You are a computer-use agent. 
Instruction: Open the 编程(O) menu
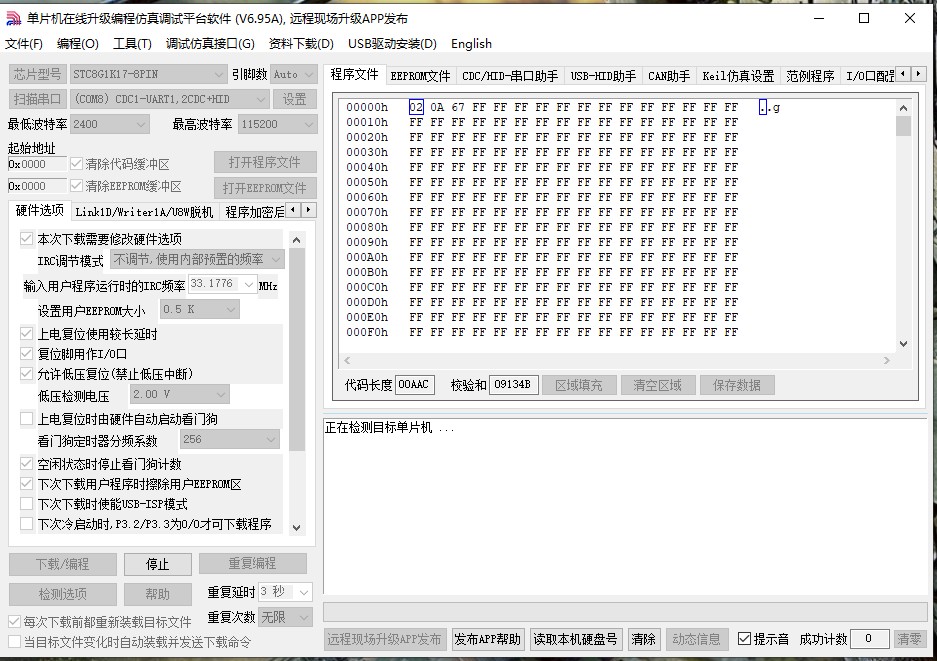click(78, 44)
